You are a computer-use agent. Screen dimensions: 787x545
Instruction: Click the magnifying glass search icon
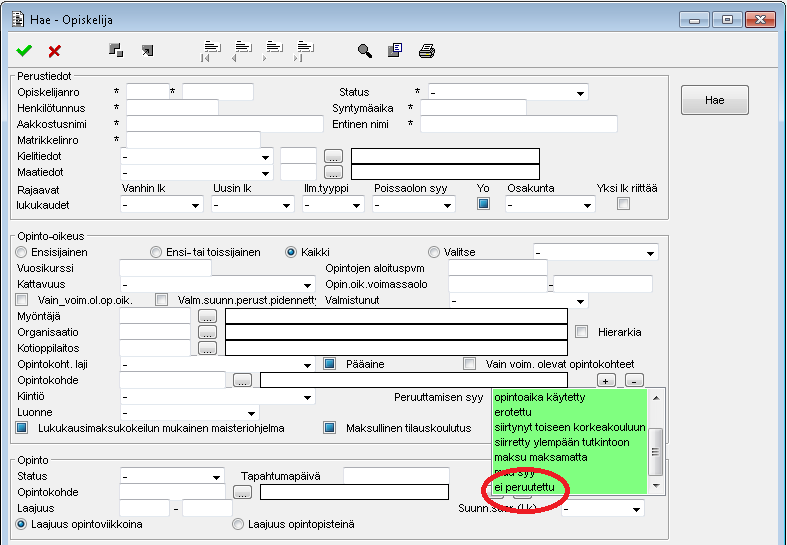[364, 51]
